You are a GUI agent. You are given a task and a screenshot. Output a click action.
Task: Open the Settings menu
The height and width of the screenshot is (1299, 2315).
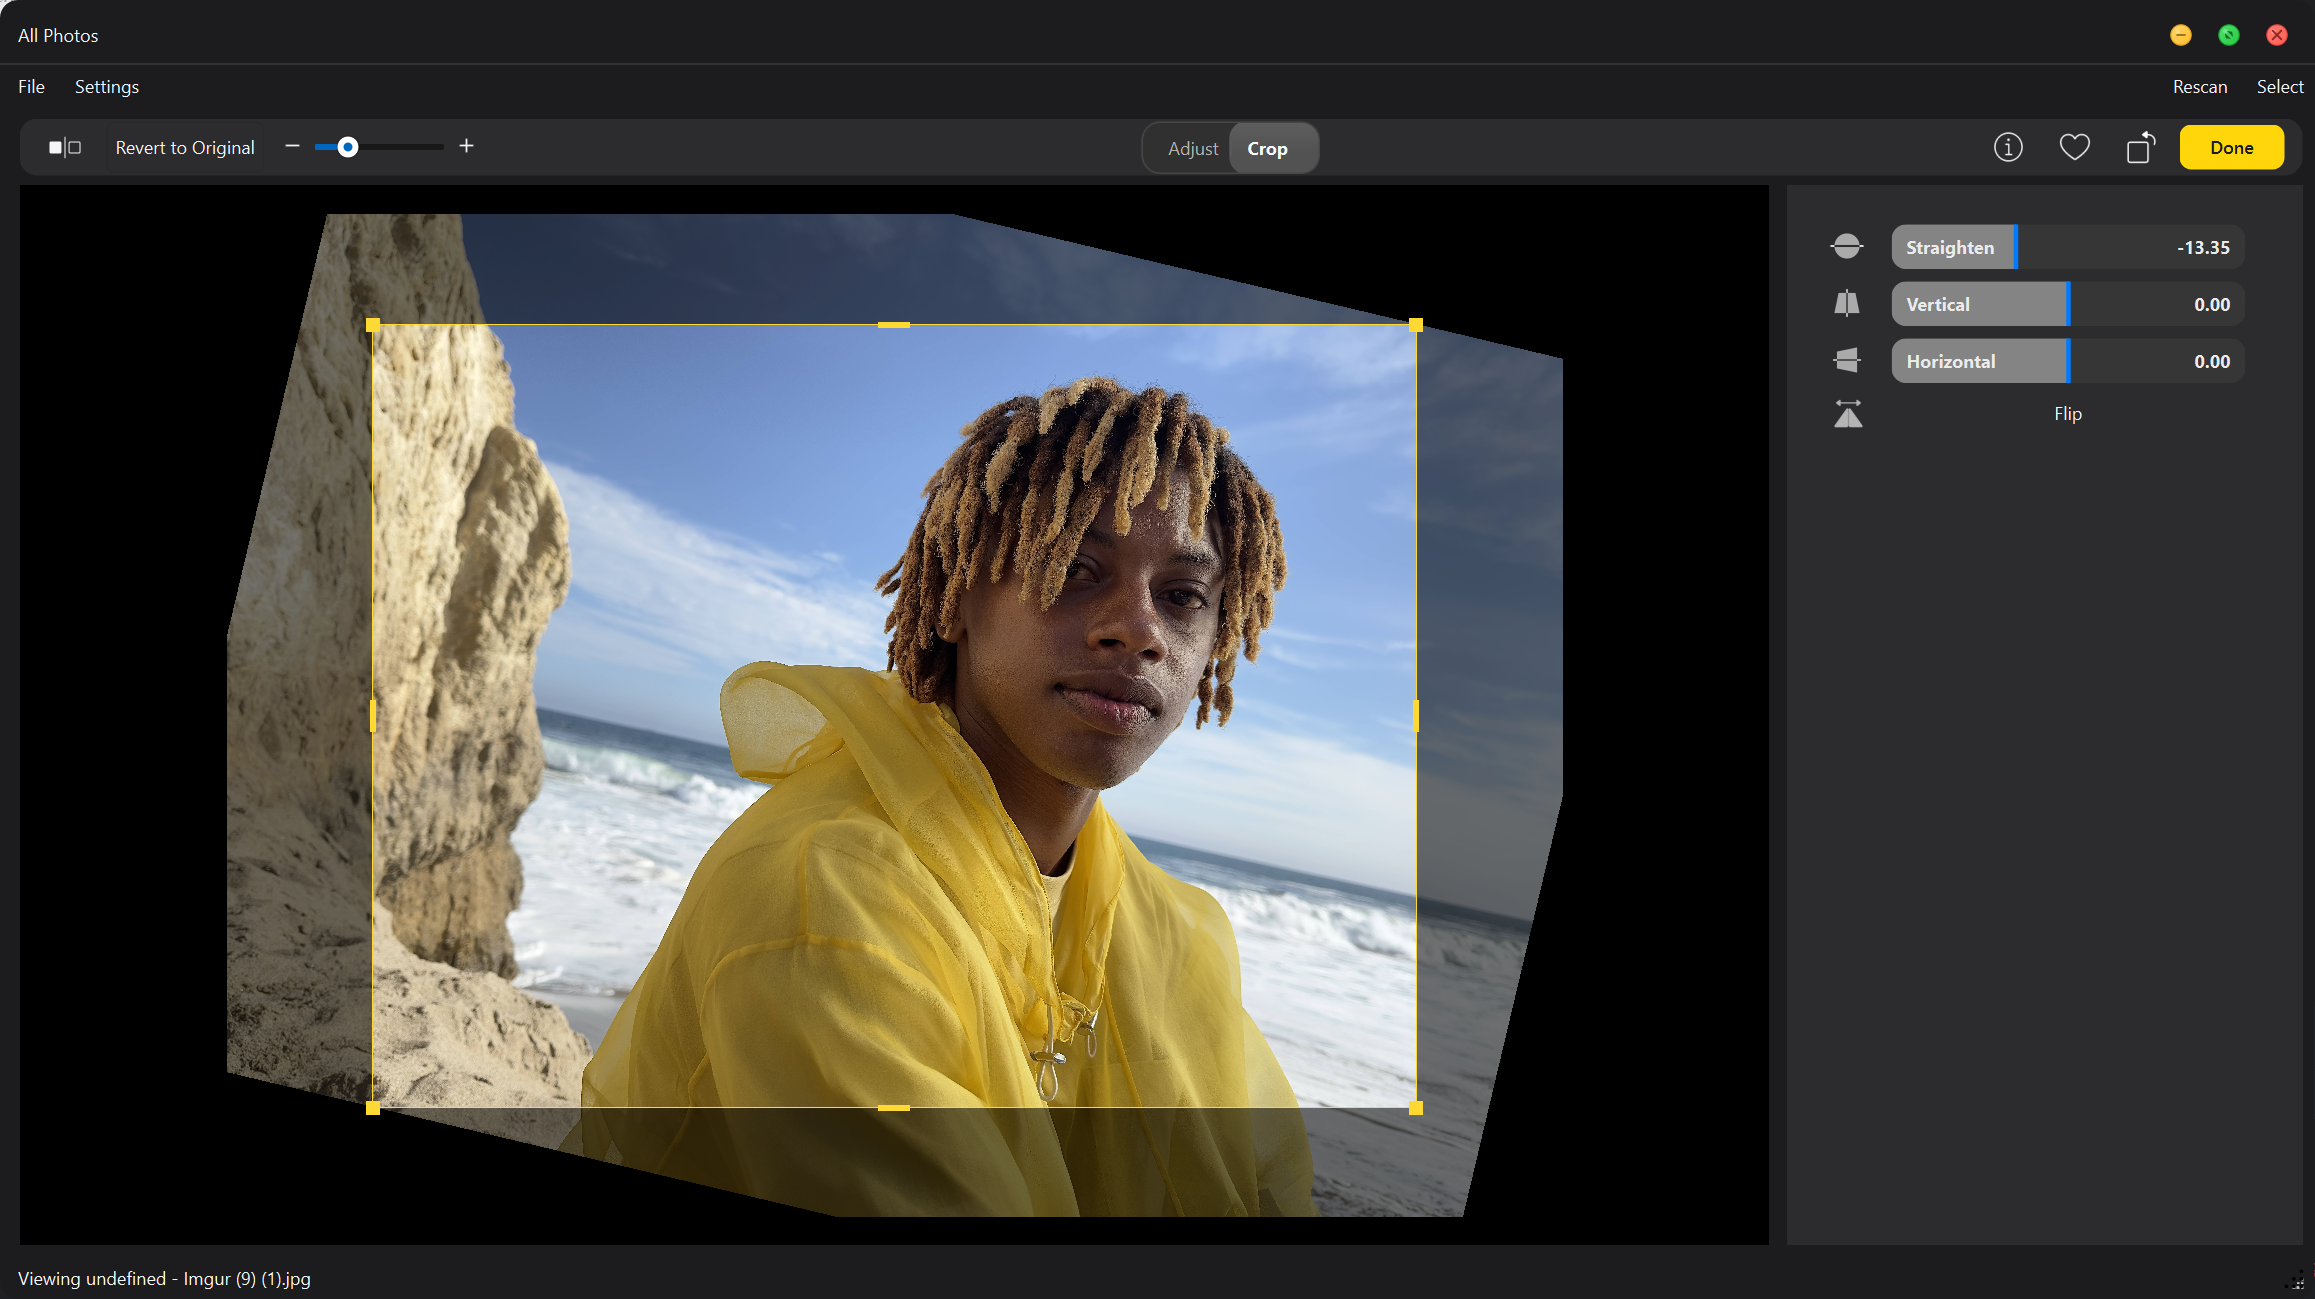coord(106,87)
